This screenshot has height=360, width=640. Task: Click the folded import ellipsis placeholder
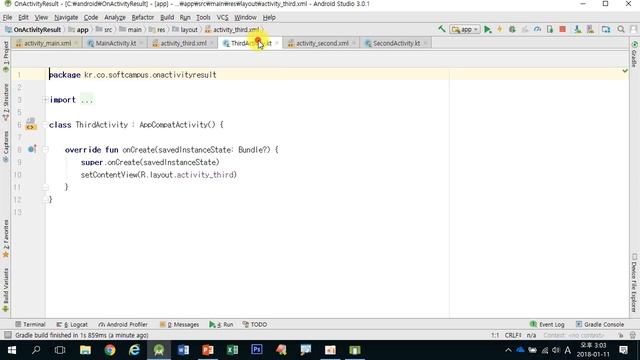pos(87,100)
